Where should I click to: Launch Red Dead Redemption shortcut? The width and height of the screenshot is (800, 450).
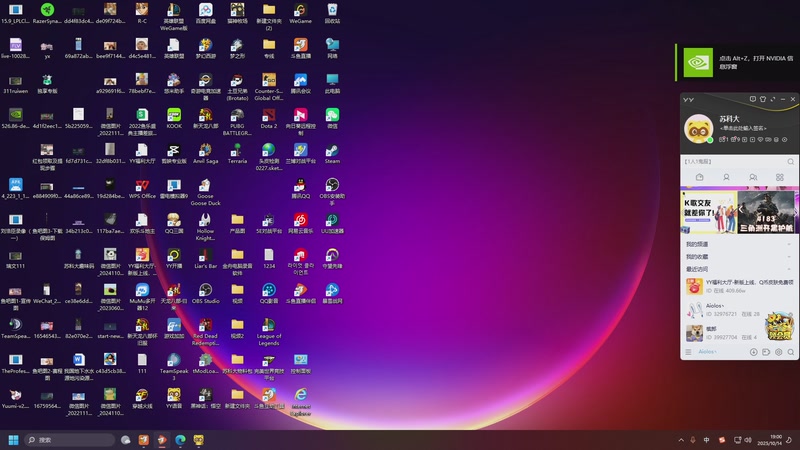pos(206,332)
